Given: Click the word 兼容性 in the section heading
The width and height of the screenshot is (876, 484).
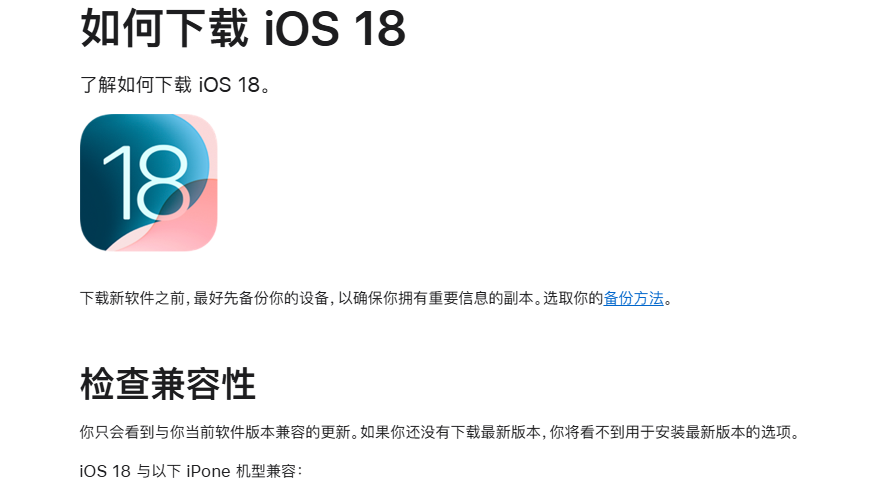Looking at the screenshot, I should tap(203, 384).
